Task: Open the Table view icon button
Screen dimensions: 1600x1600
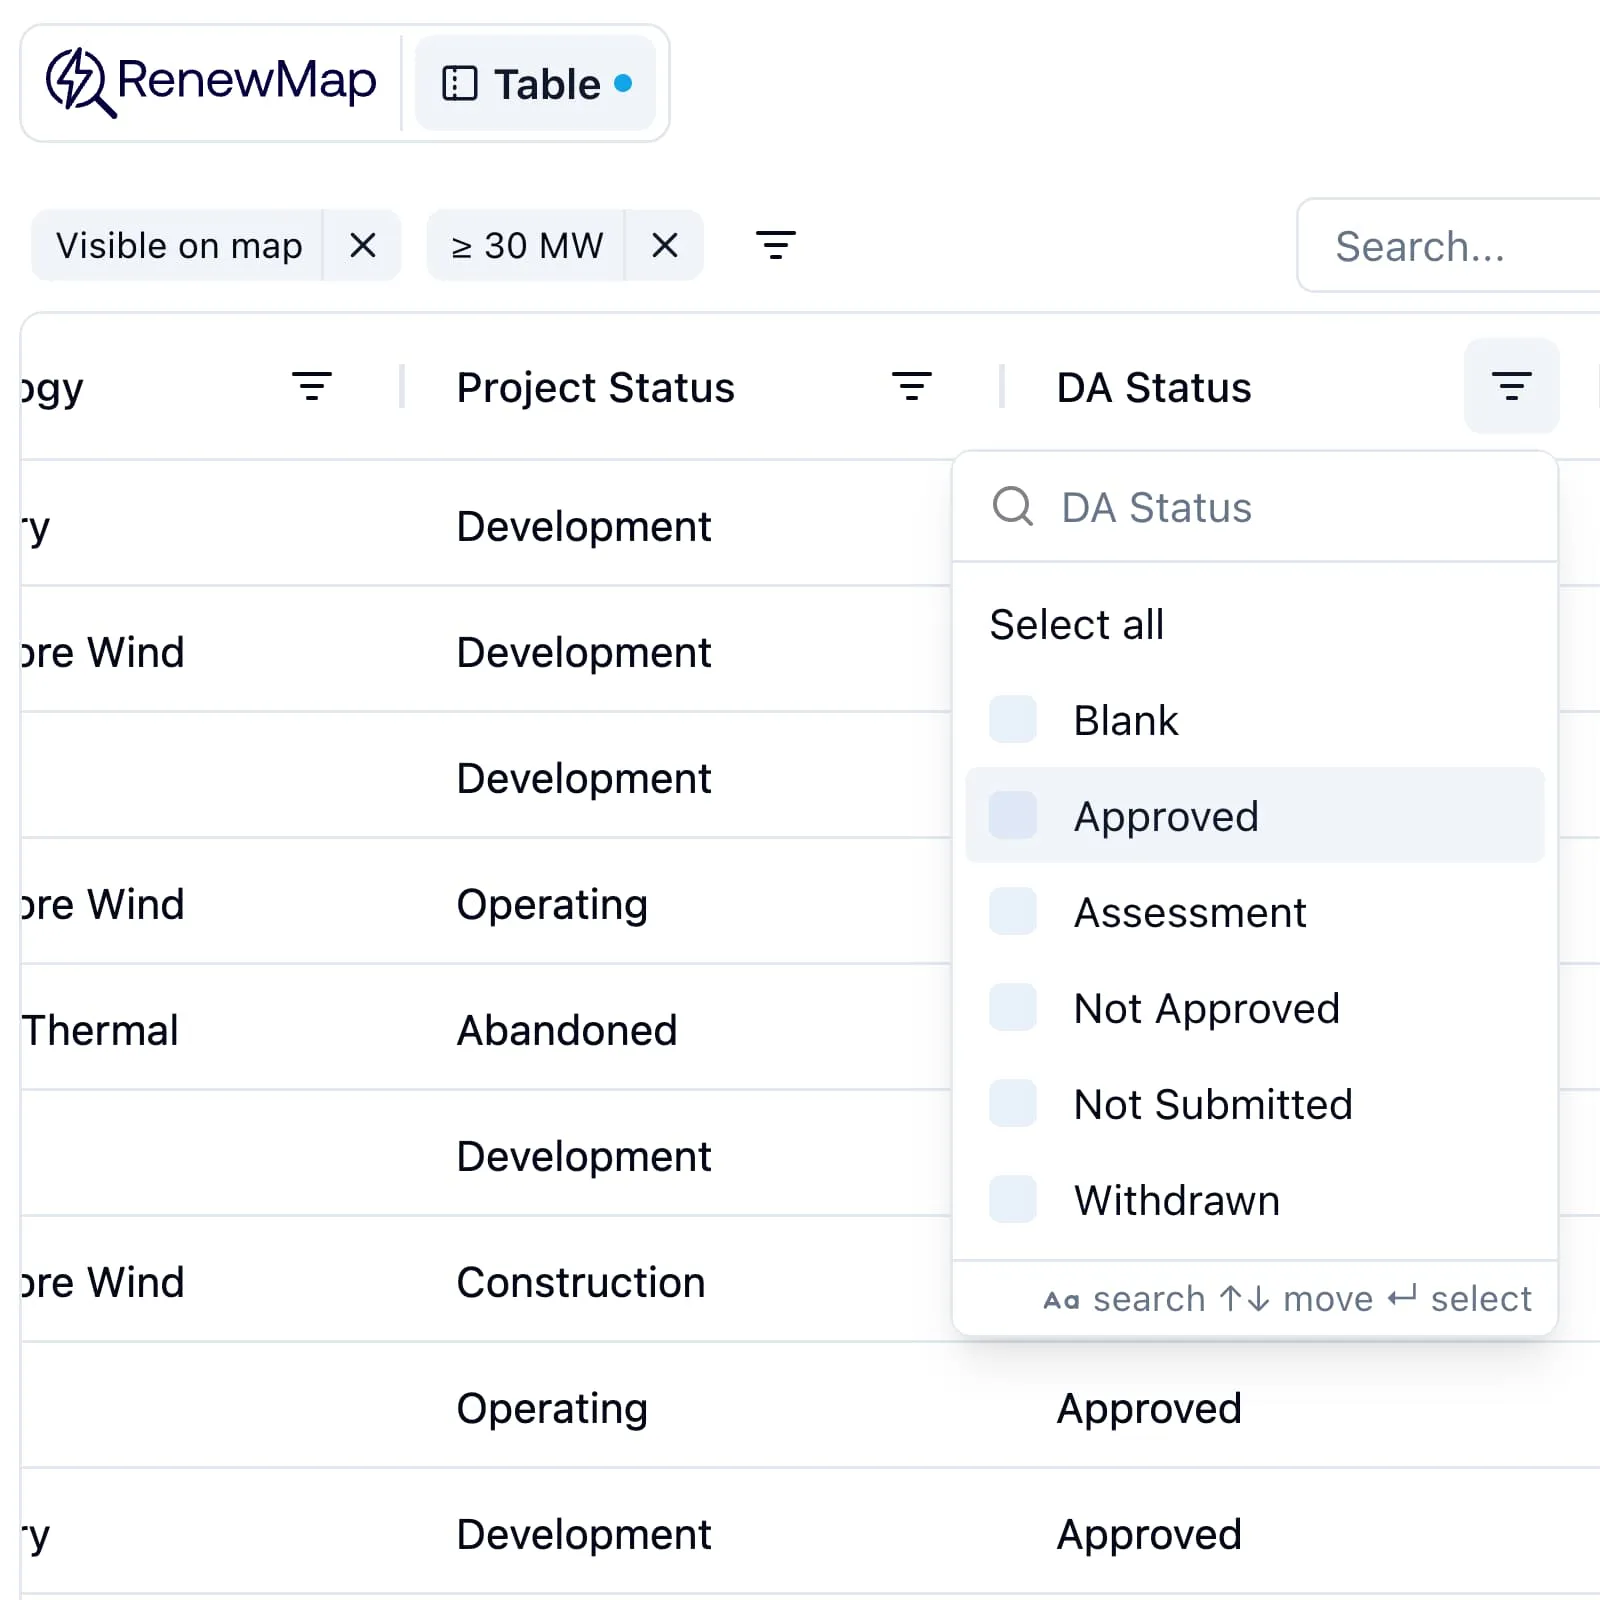Action: tap(459, 84)
